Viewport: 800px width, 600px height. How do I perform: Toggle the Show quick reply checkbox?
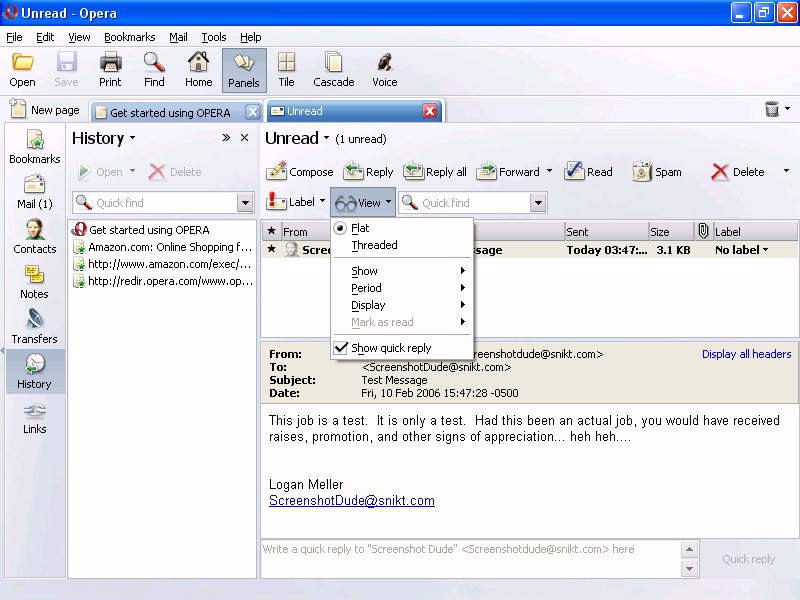[341, 348]
